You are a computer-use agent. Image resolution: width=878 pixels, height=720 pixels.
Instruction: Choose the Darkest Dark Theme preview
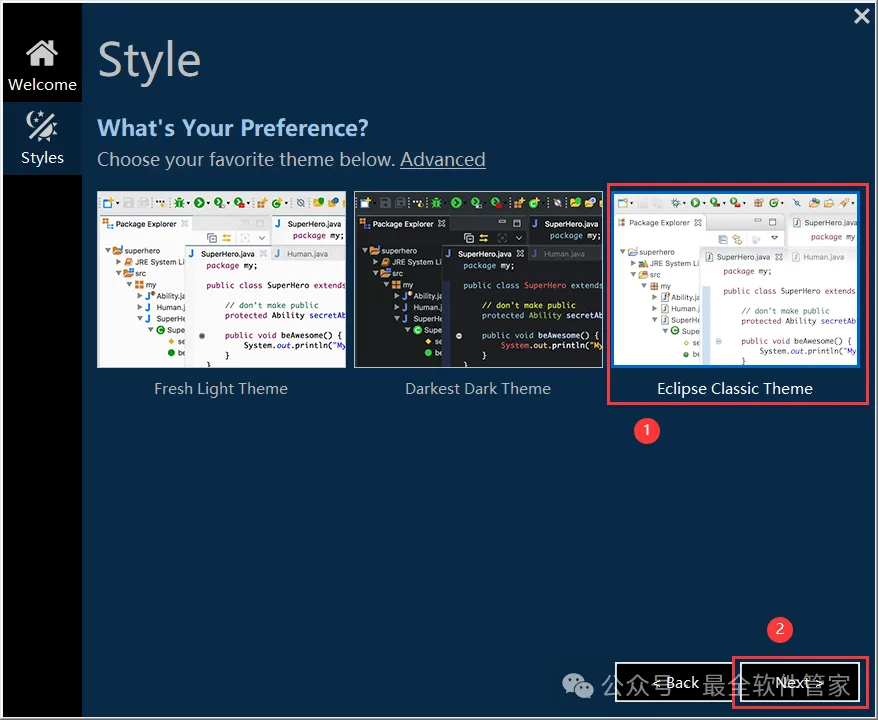click(x=478, y=279)
